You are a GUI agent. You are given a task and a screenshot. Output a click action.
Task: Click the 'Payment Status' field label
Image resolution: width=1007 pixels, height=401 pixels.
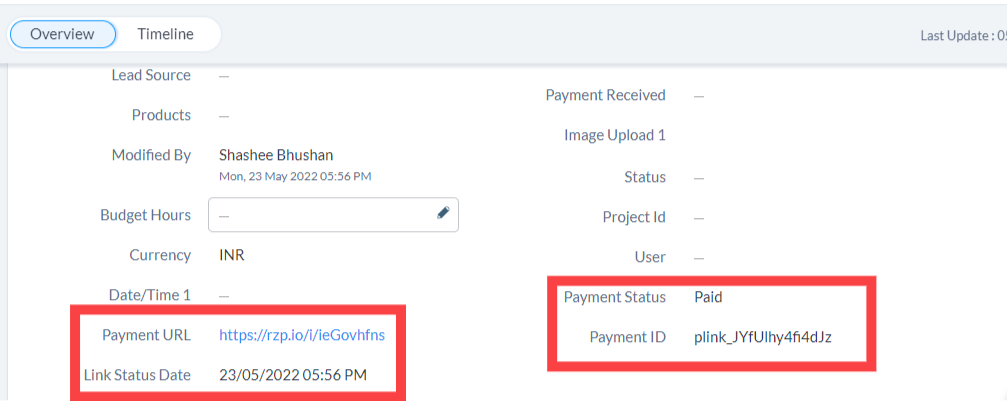click(x=615, y=297)
